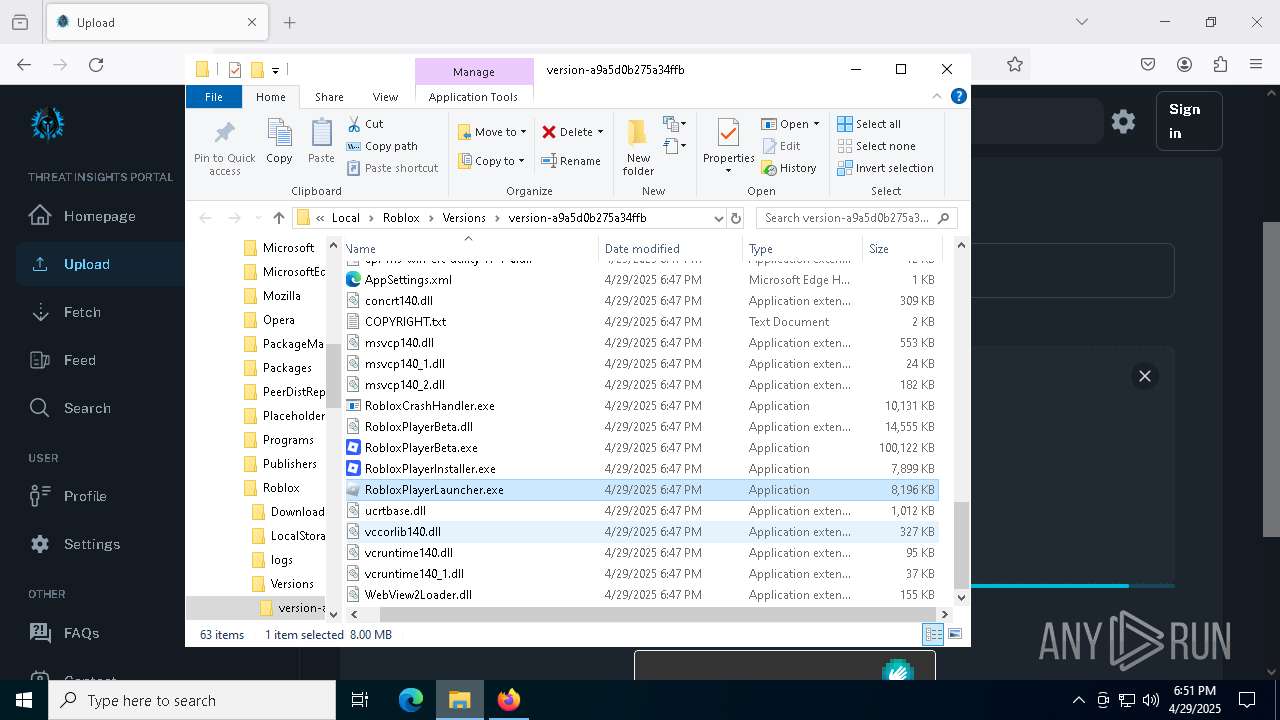Click the Sign in button
This screenshot has width=1280, height=720.
click(1189, 121)
